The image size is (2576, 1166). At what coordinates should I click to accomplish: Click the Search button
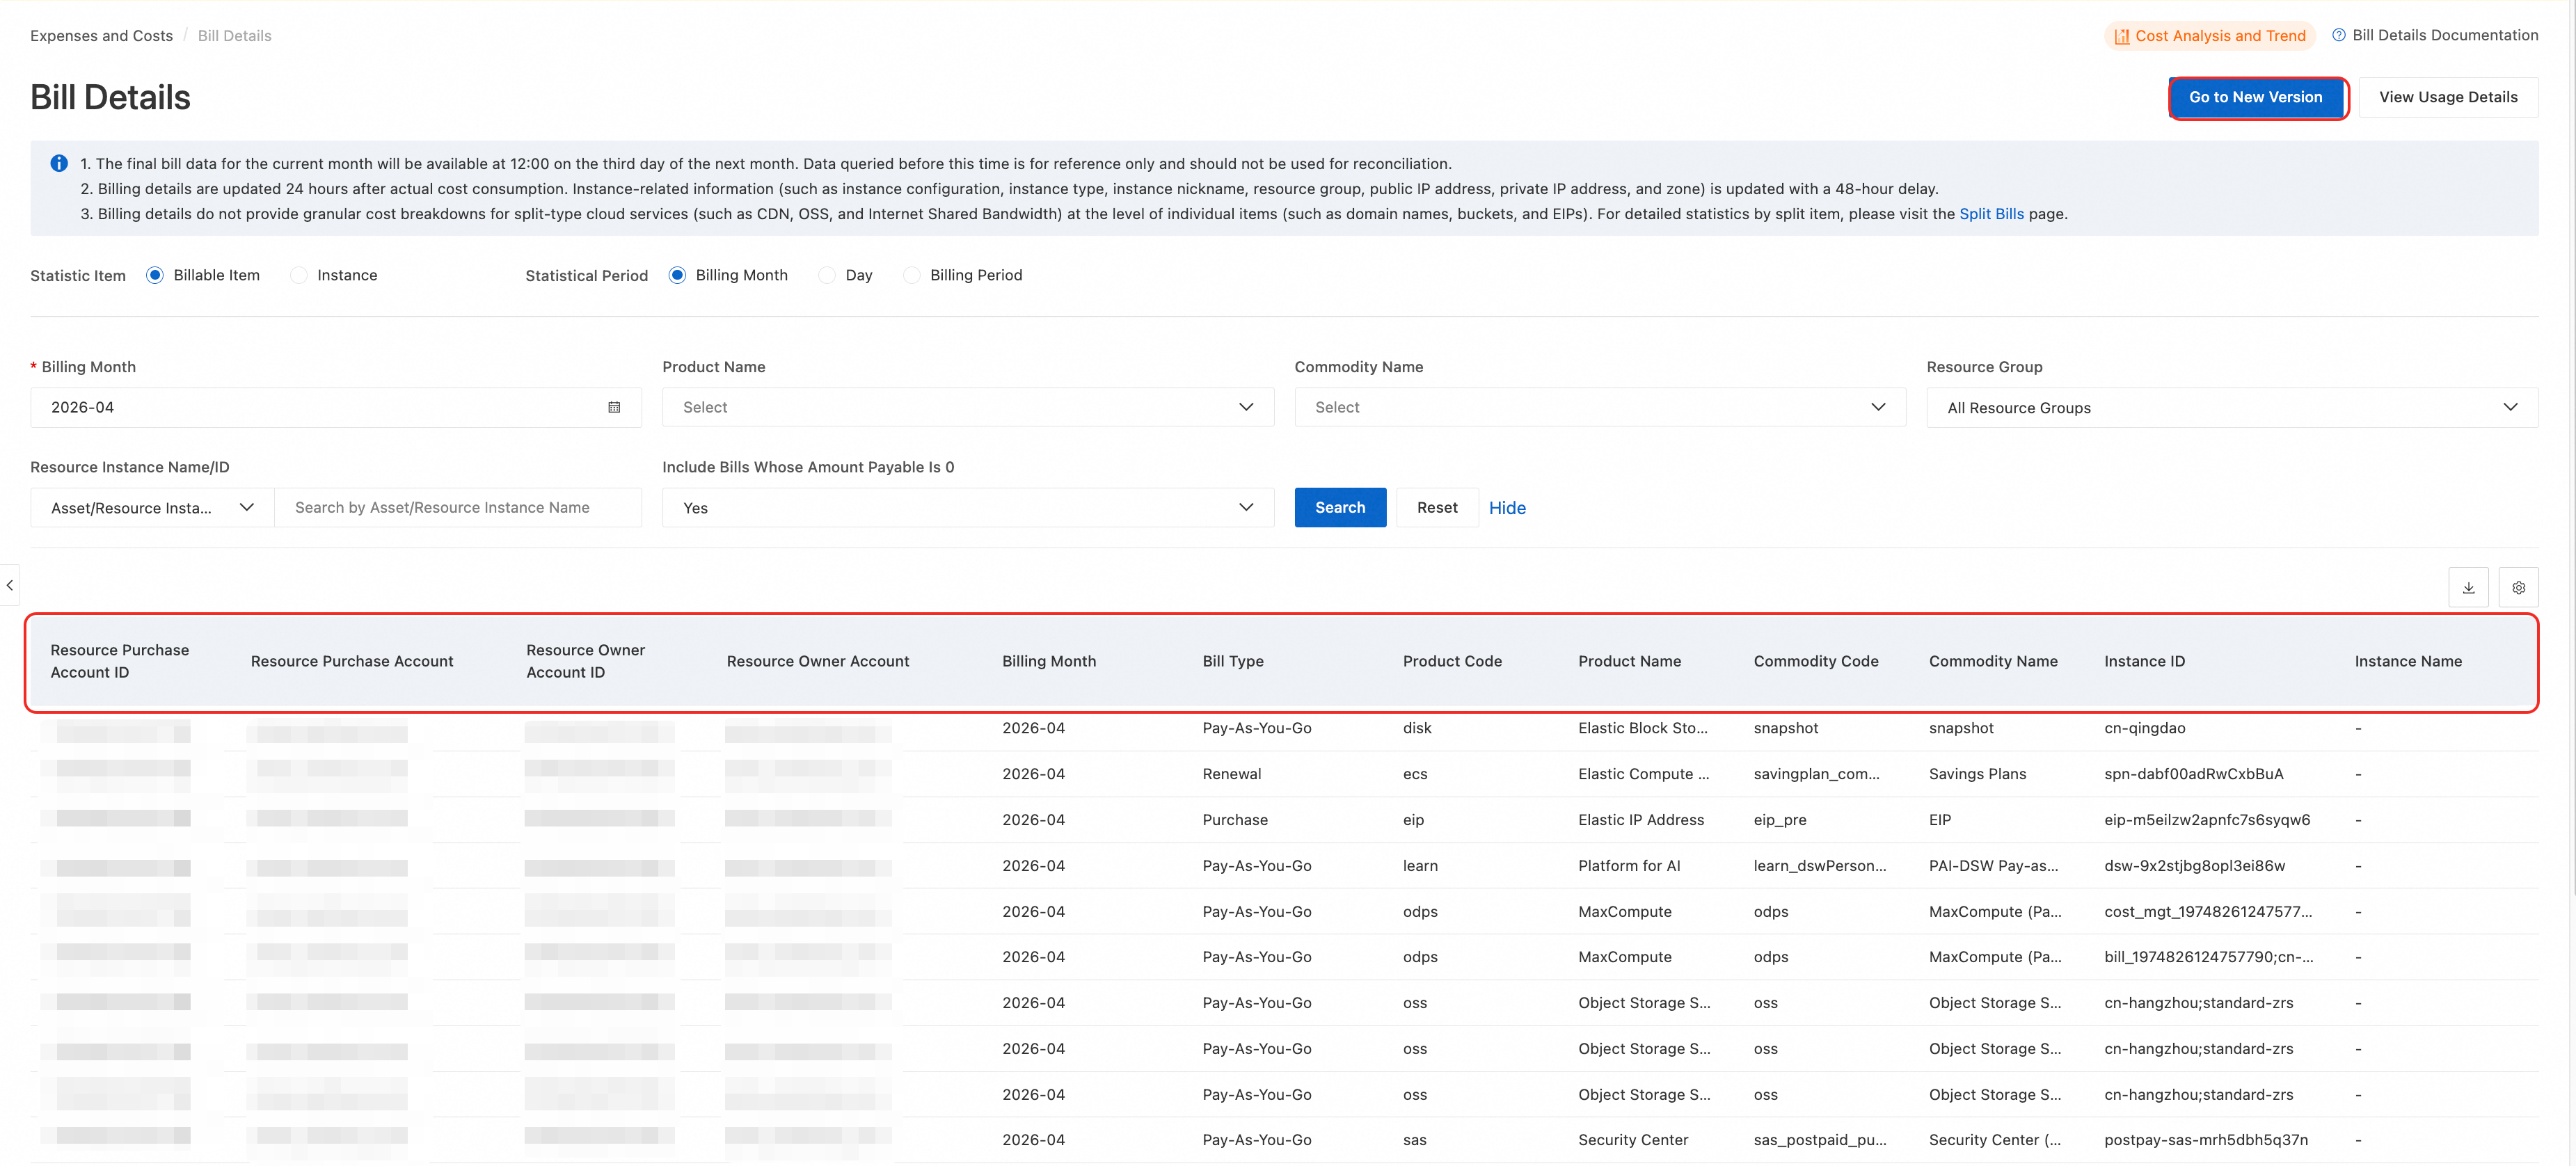pos(1339,508)
